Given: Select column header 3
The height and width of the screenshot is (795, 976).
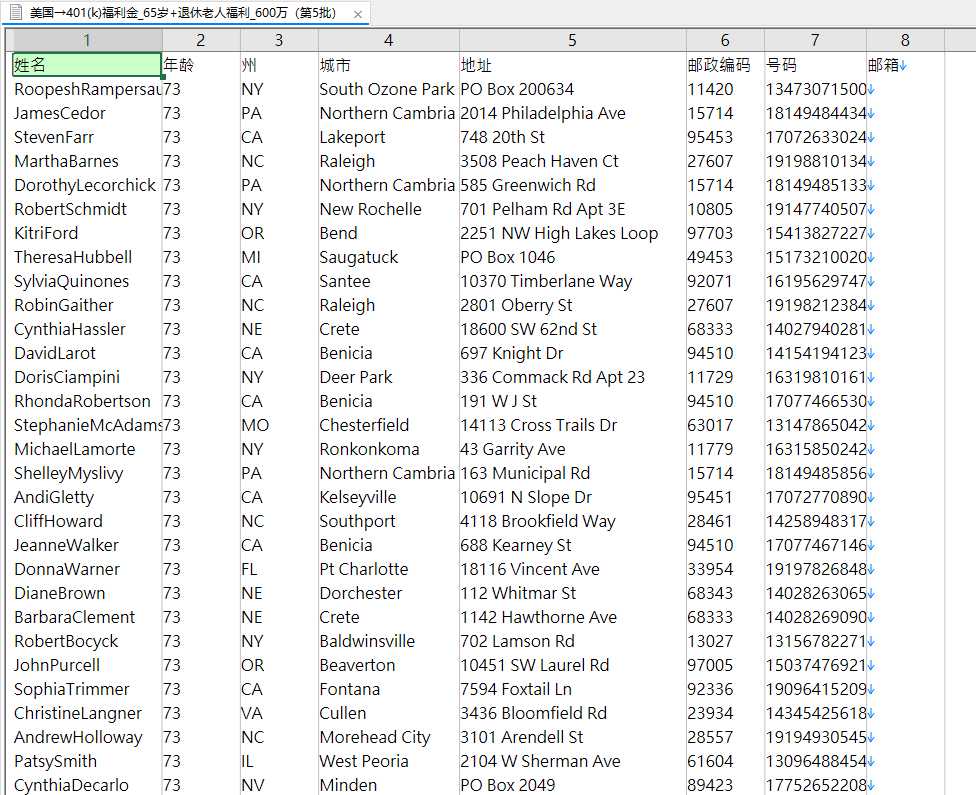Looking at the screenshot, I should click(279, 40).
